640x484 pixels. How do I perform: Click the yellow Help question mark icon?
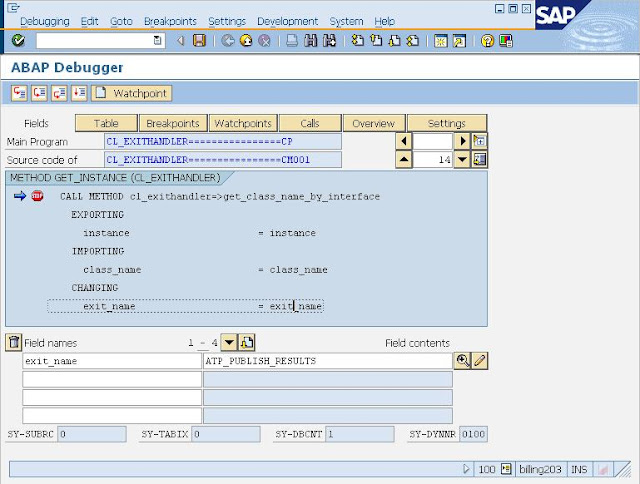pos(487,40)
